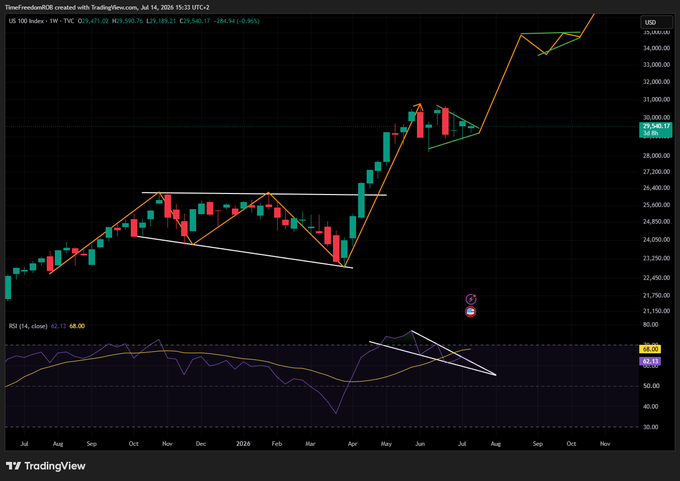Click the May label on the time axis

point(386,444)
